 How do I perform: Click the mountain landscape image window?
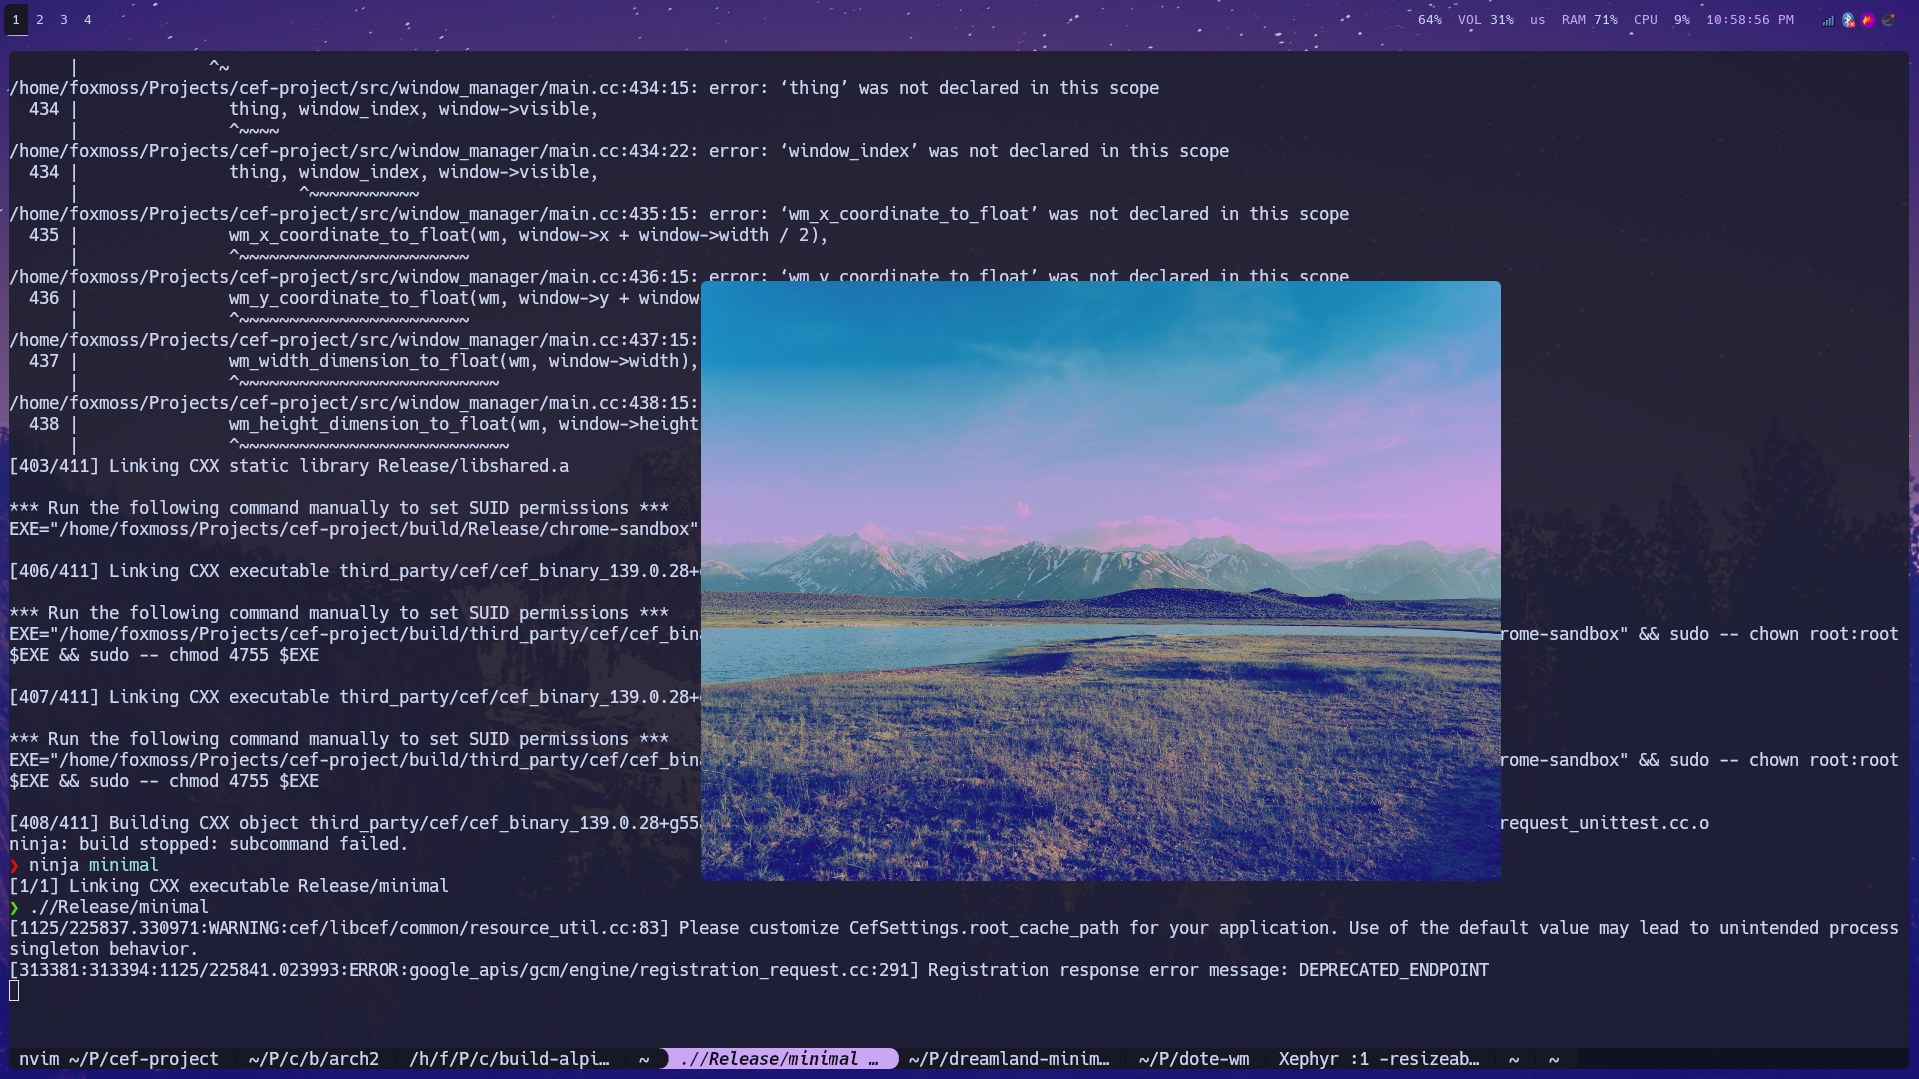pyautogui.click(x=1100, y=580)
